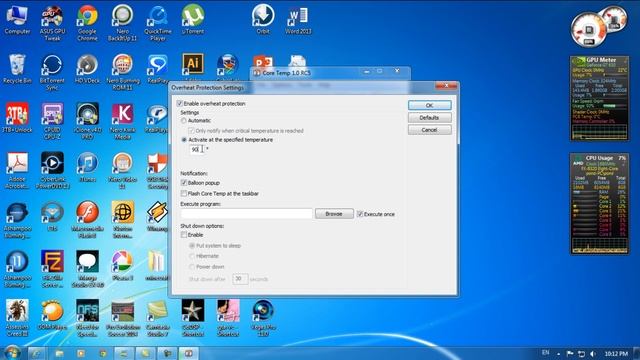Open the Action Center flag tray icon
The width and height of the screenshot is (640, 360).
point(570,353)
